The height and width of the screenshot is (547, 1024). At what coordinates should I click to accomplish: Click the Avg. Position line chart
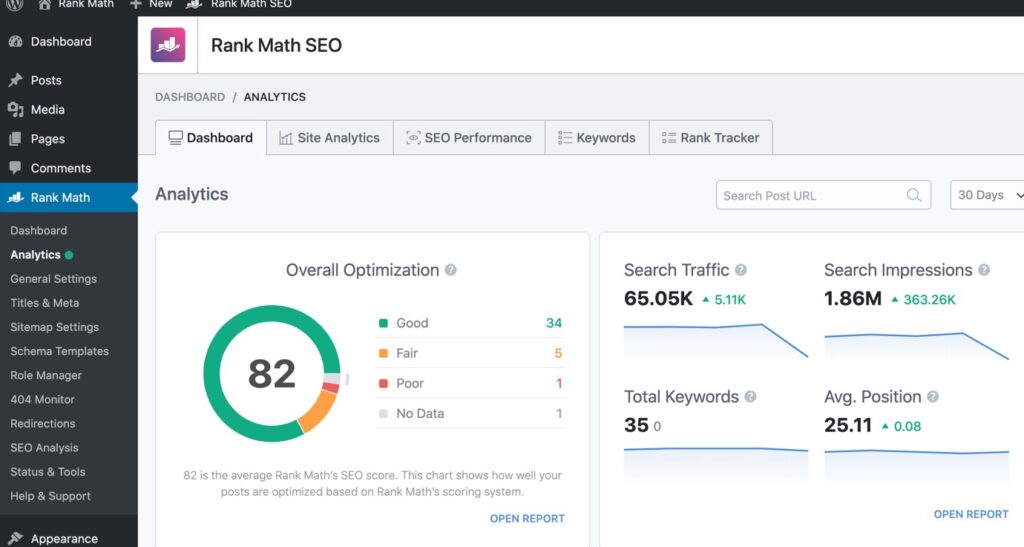coord(916,466)
